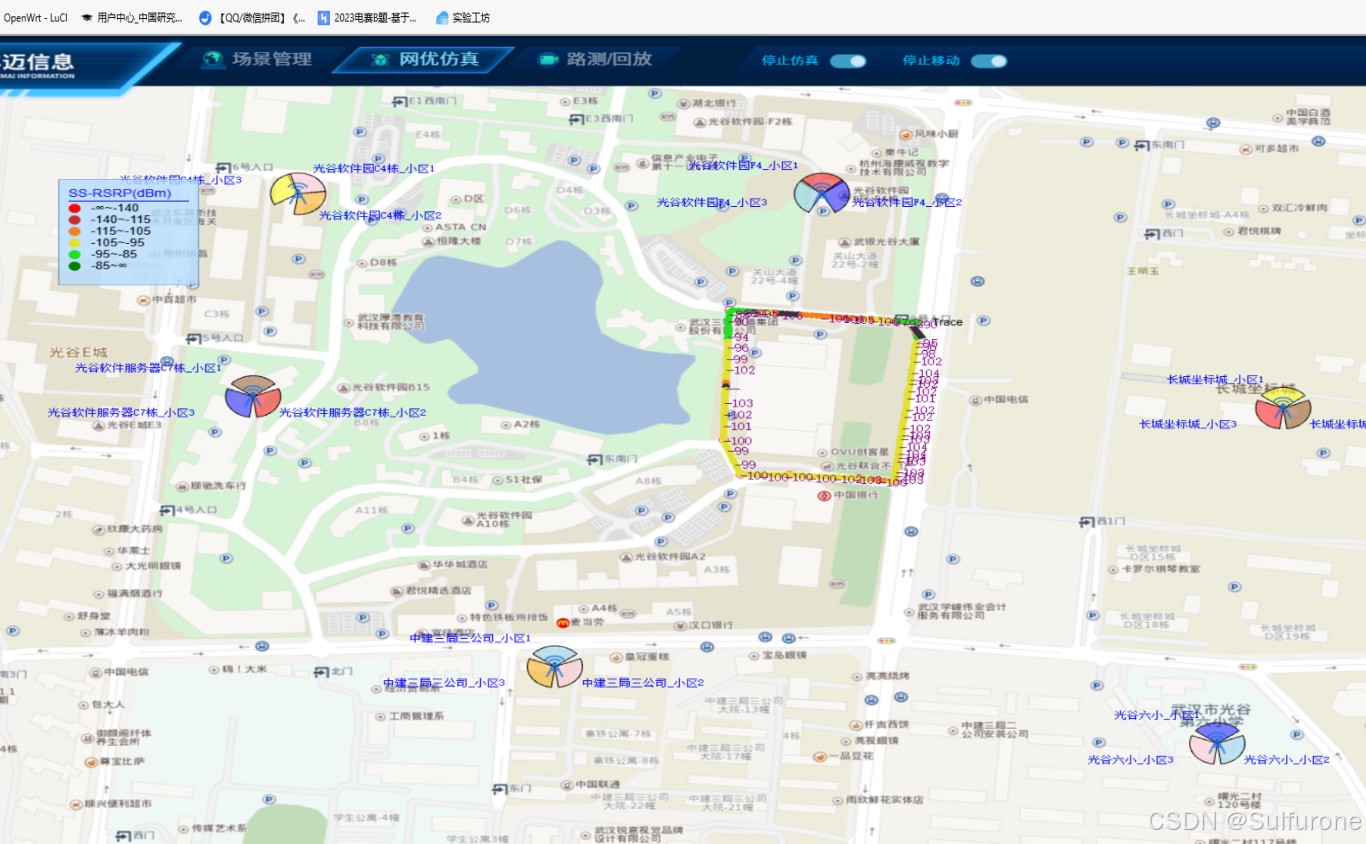The height and width of the screenshot is (844, 1366).
Task: Click the 迈信息 company logo
Action: click(38, 64)
